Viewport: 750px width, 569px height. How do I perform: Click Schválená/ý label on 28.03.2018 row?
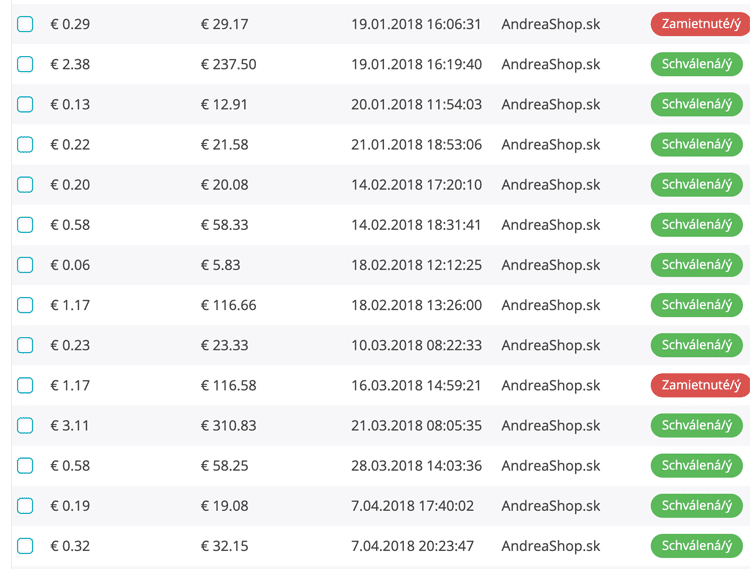[696, 465]
